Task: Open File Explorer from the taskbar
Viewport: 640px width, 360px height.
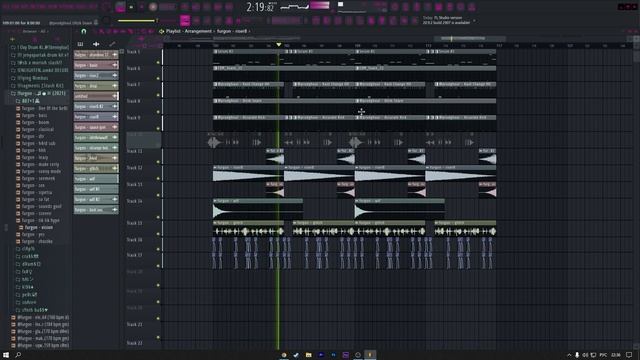Action: tap(309, 355)
